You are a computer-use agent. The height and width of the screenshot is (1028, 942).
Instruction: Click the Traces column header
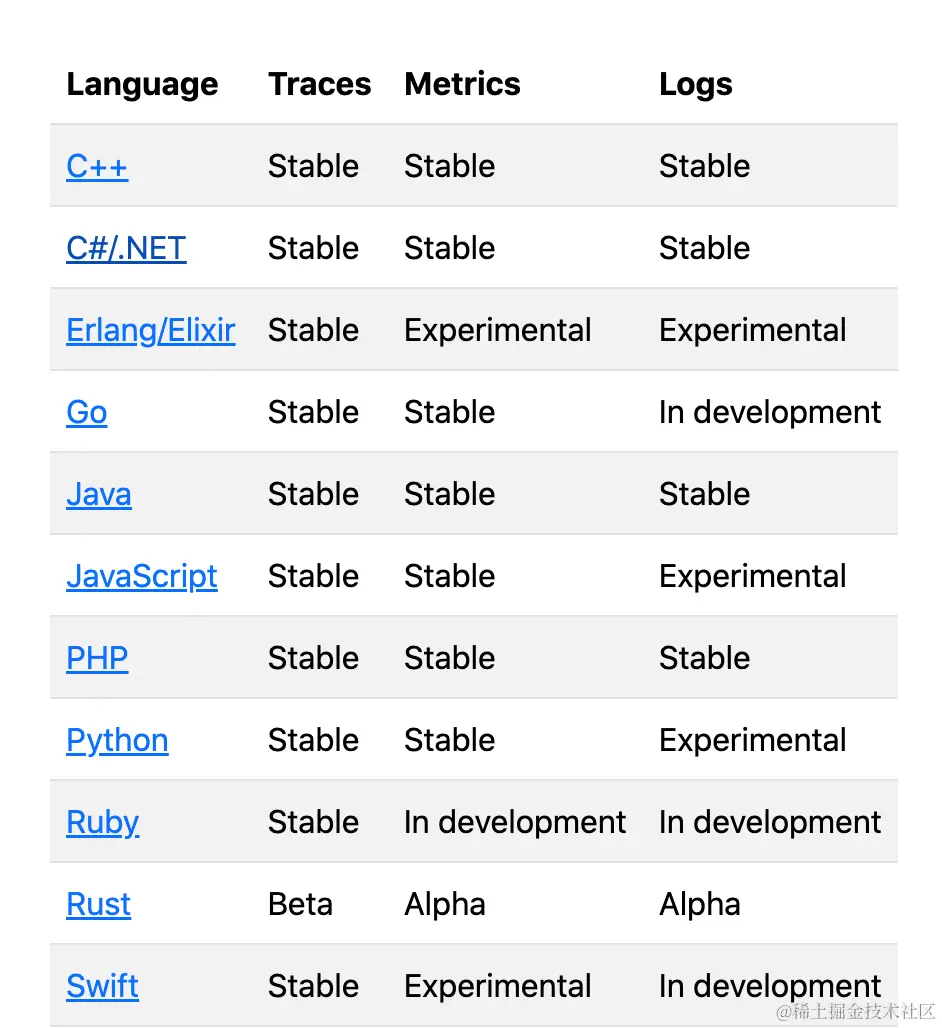319,85
